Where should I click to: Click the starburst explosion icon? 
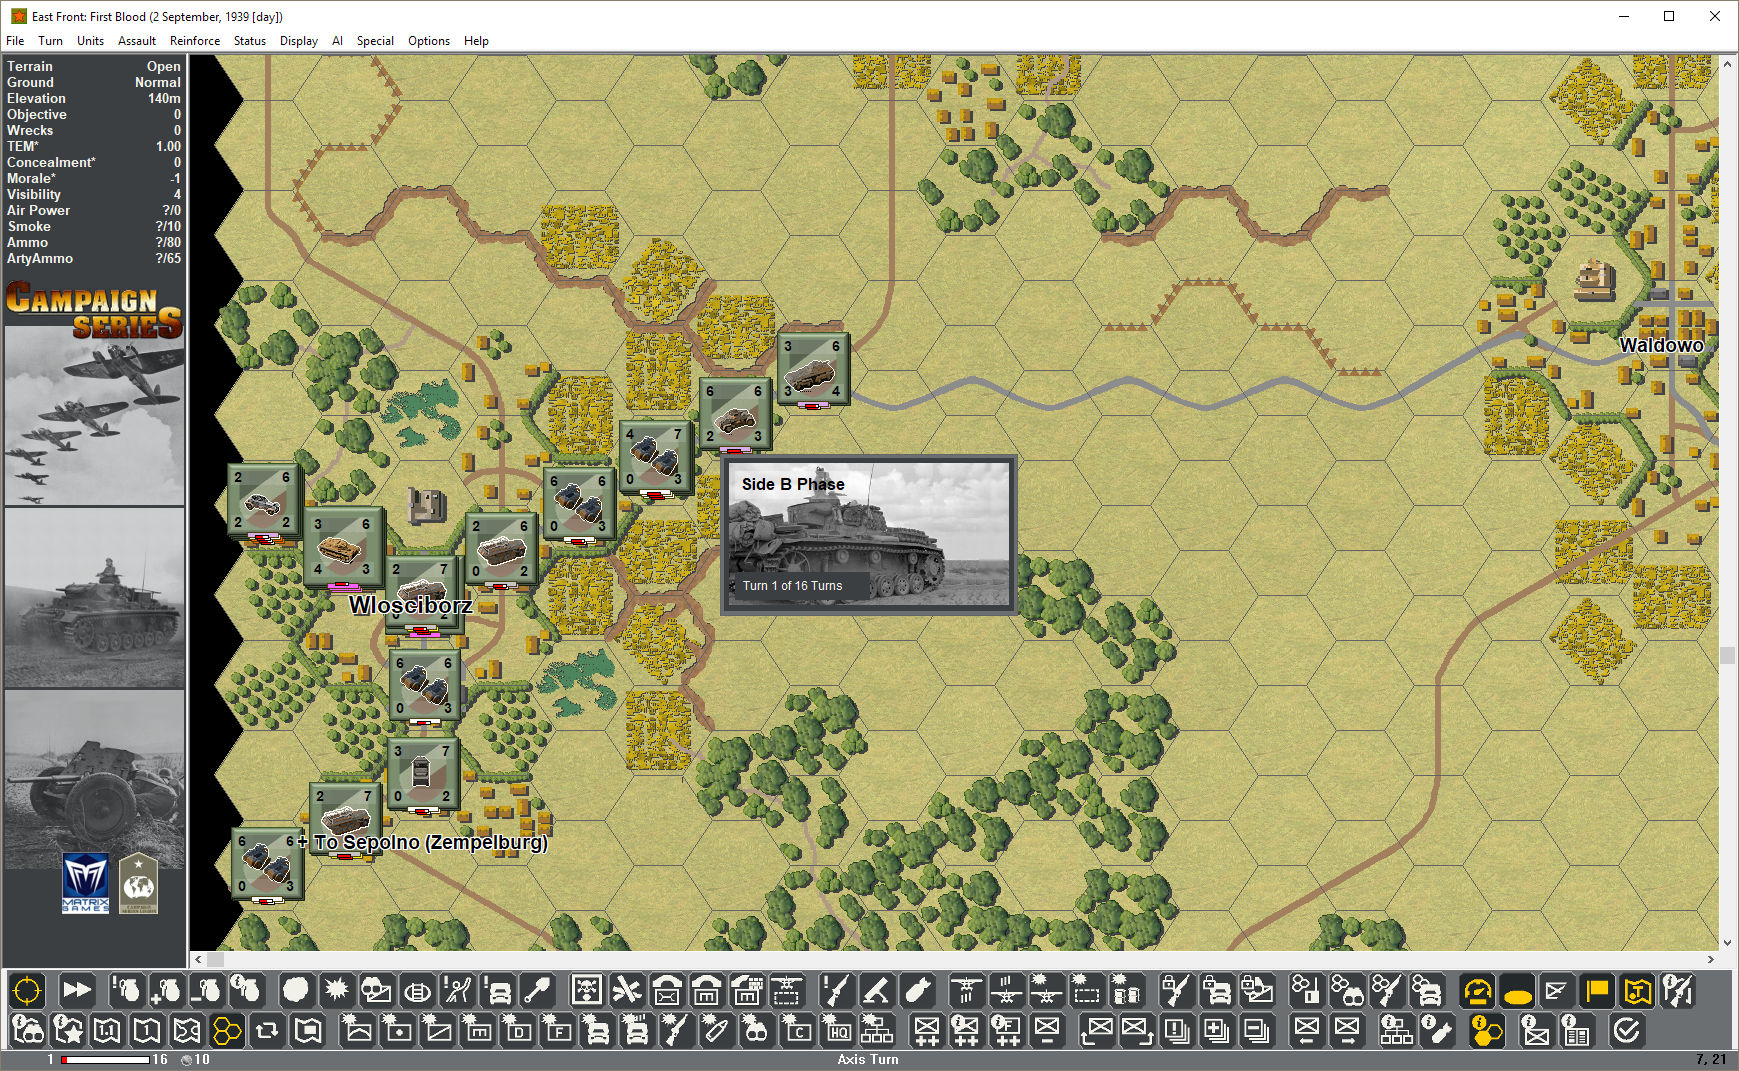336,991
